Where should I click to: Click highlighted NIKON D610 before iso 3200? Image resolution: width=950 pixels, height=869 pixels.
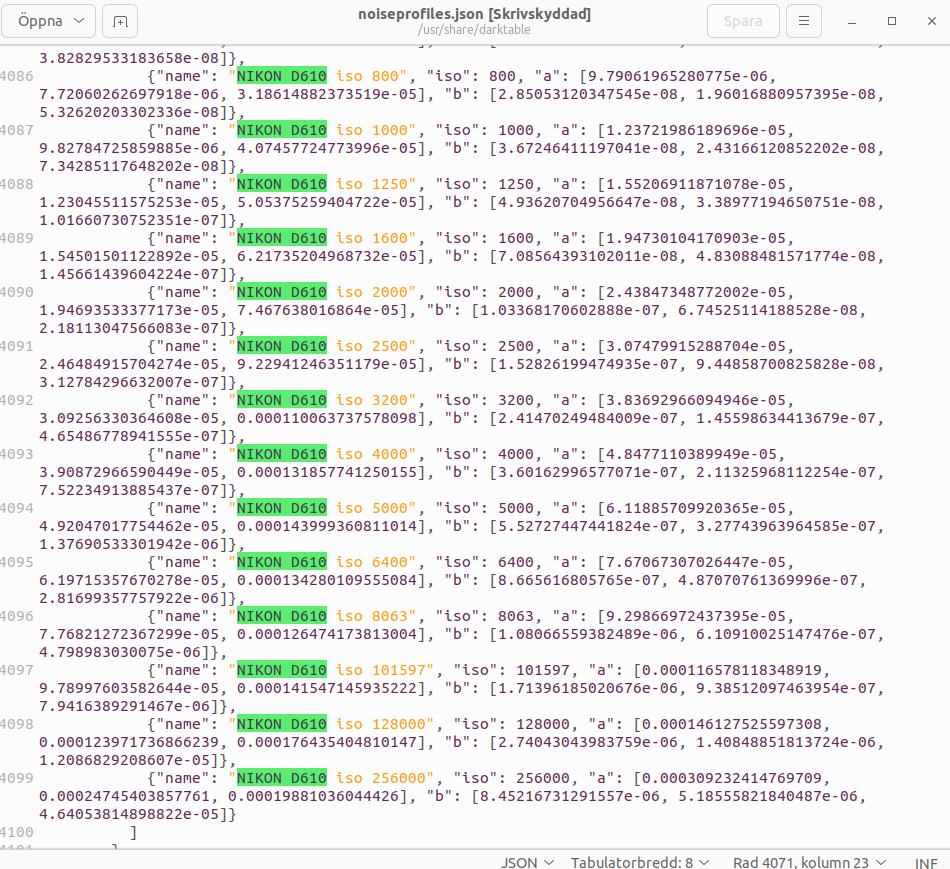coord(282,399)
